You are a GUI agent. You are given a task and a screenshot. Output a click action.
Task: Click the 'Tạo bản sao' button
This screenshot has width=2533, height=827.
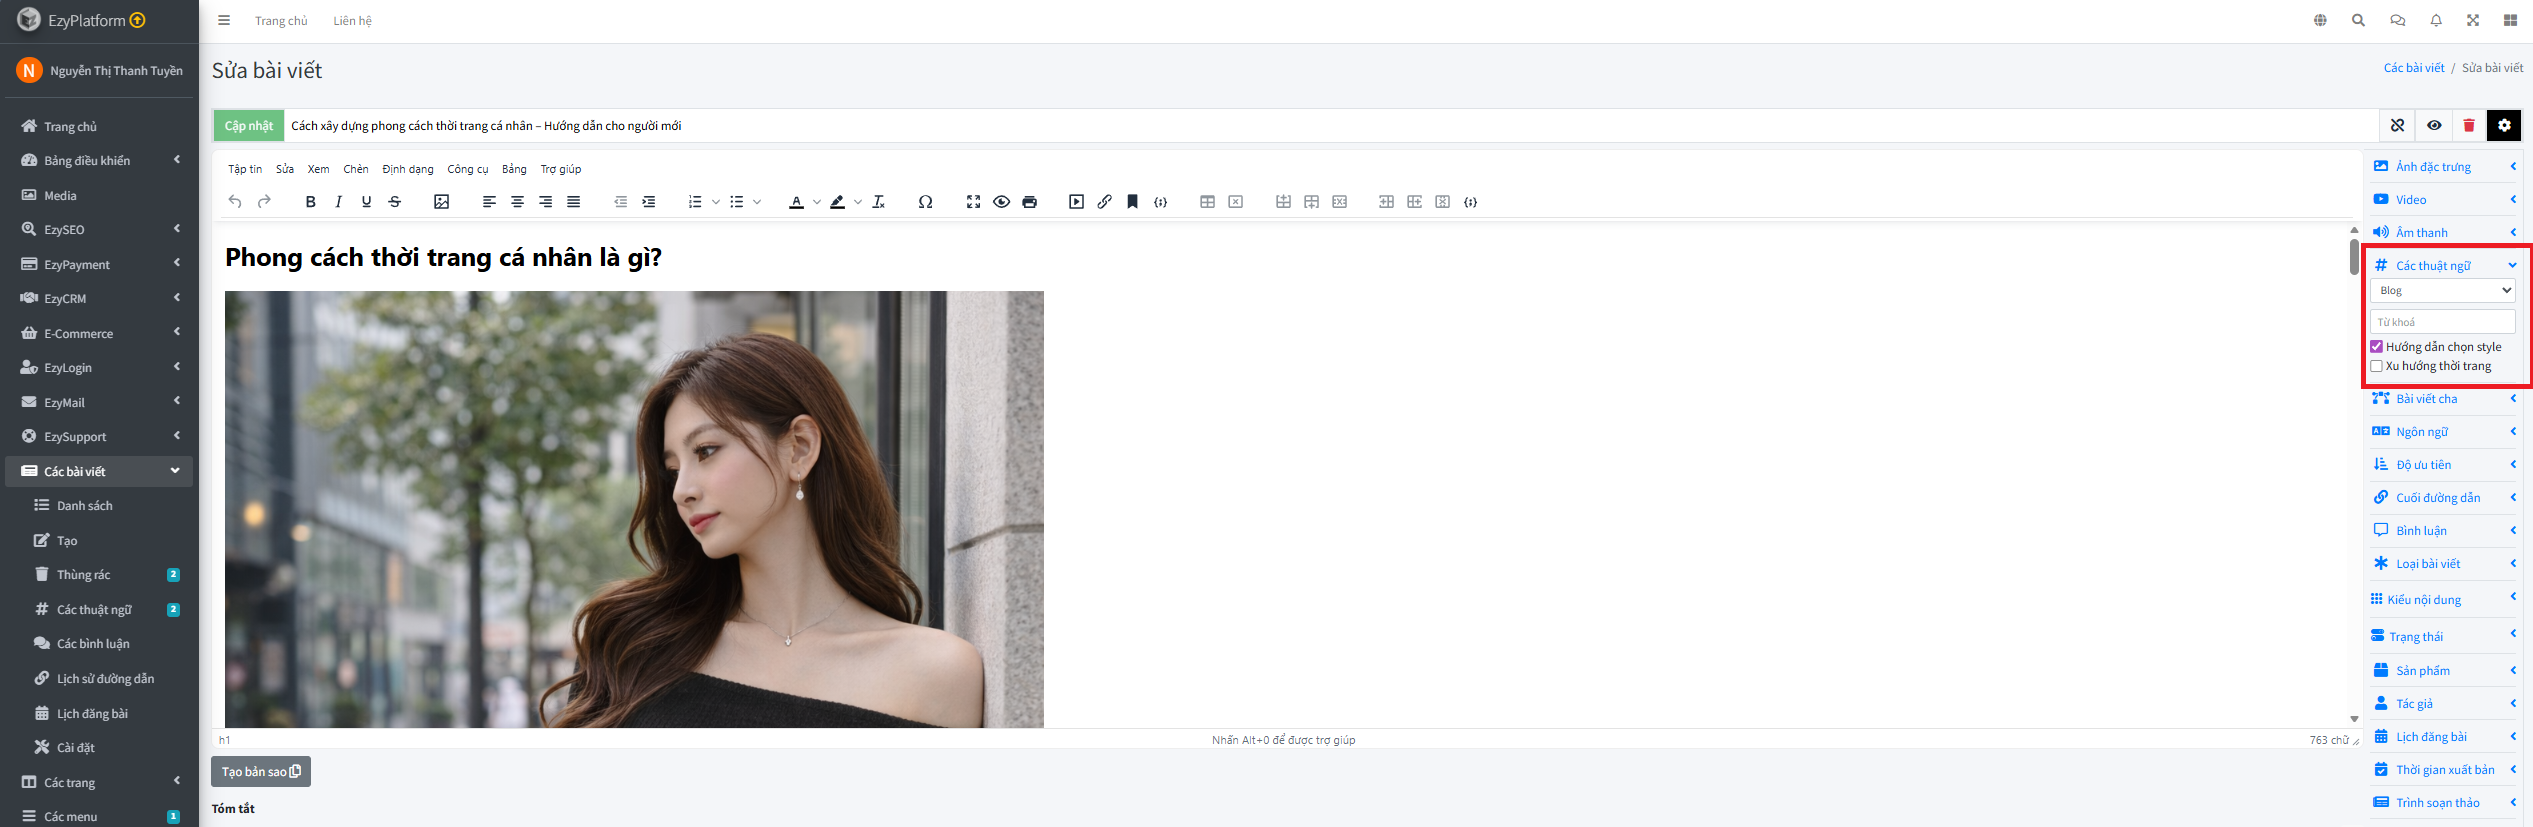click(x=261, y=772)
